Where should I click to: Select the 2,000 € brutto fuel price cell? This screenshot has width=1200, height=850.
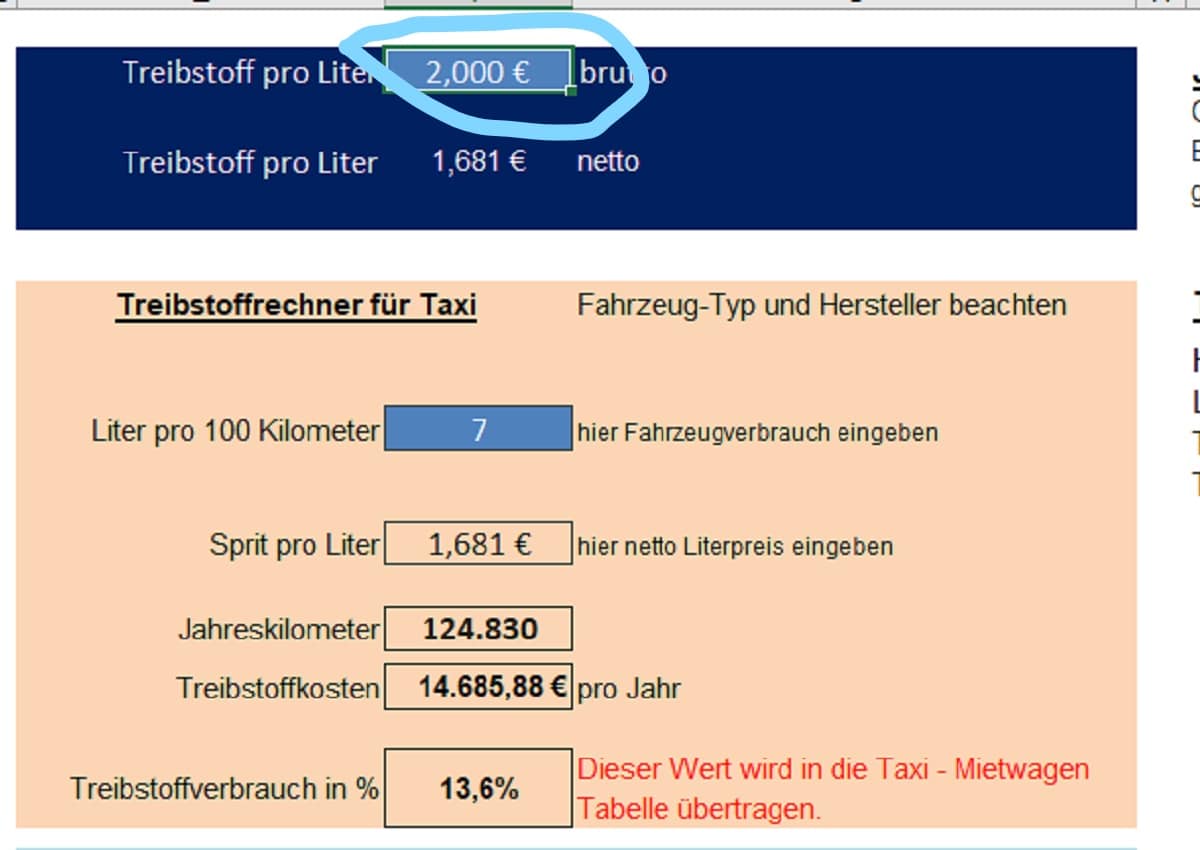pyautogui.click(x=478, y=72)
